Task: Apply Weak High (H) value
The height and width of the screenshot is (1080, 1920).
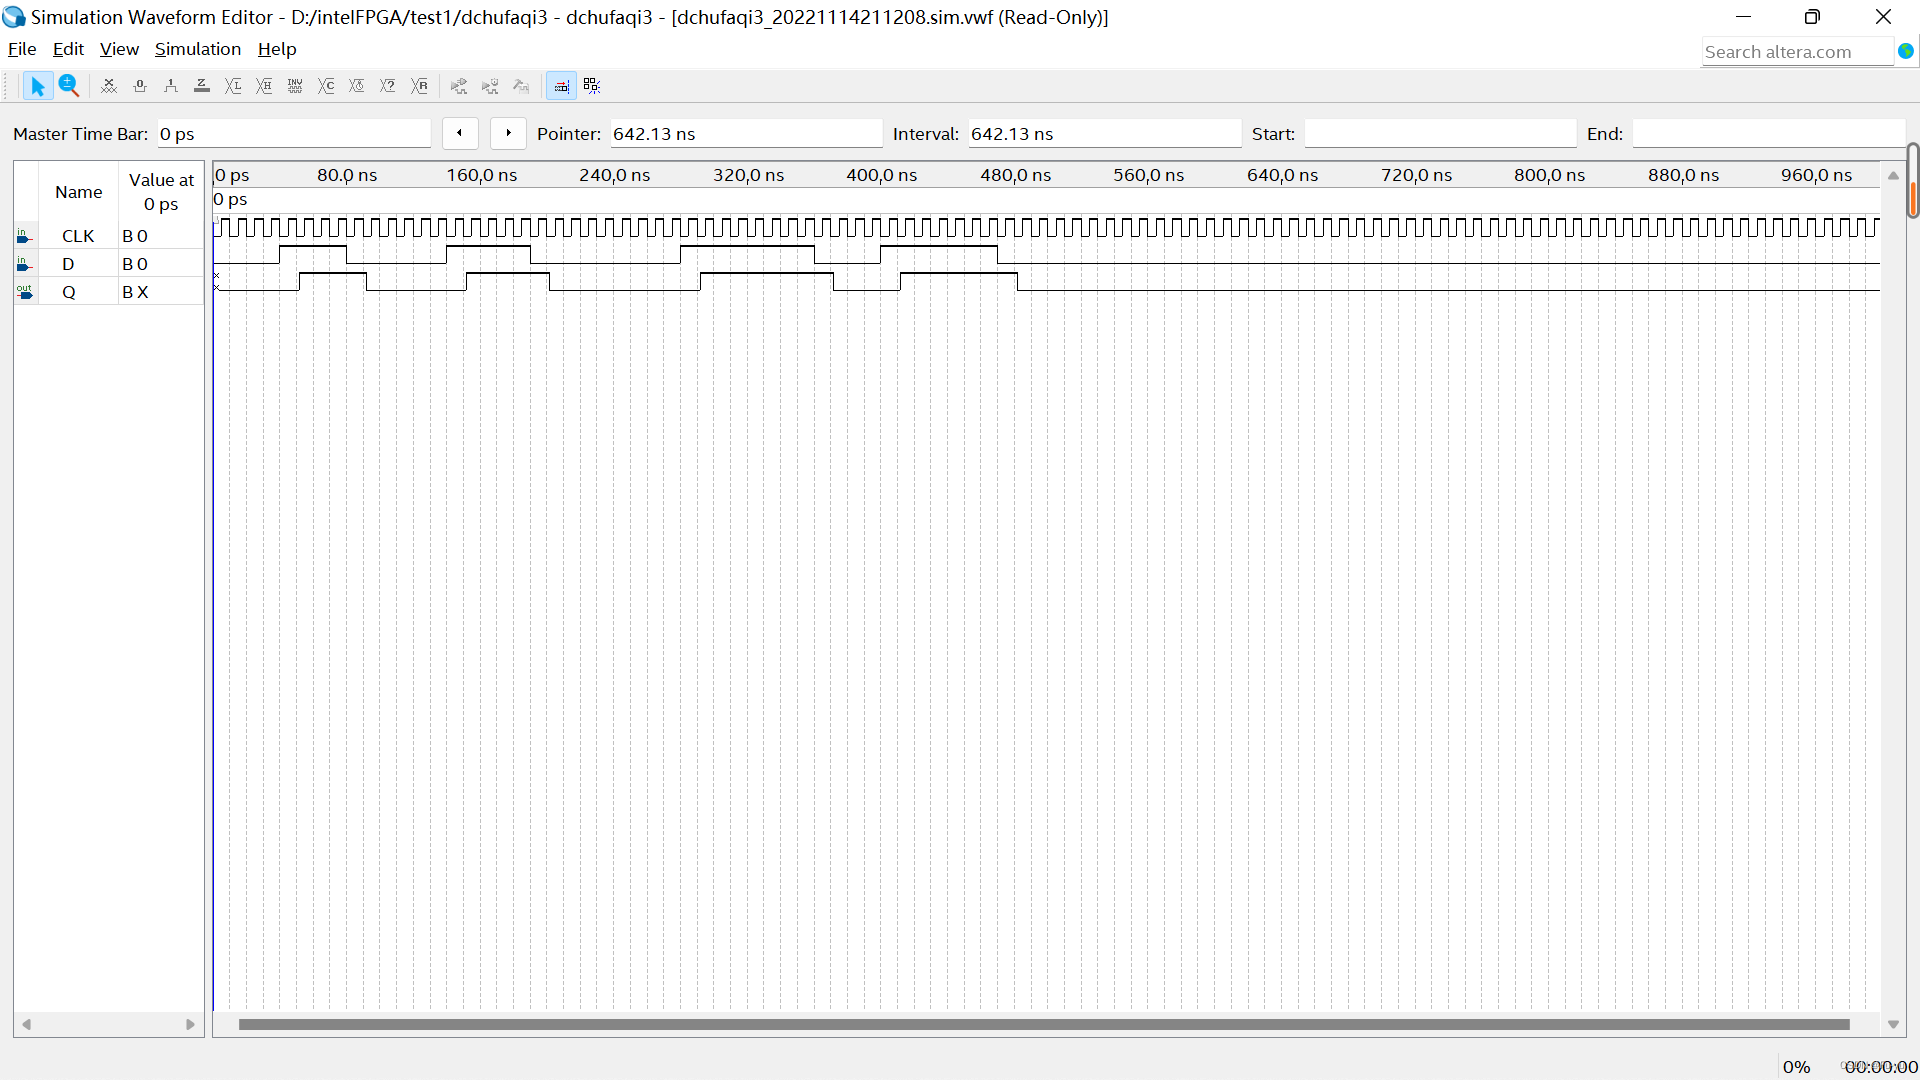Action: point(264,86)
